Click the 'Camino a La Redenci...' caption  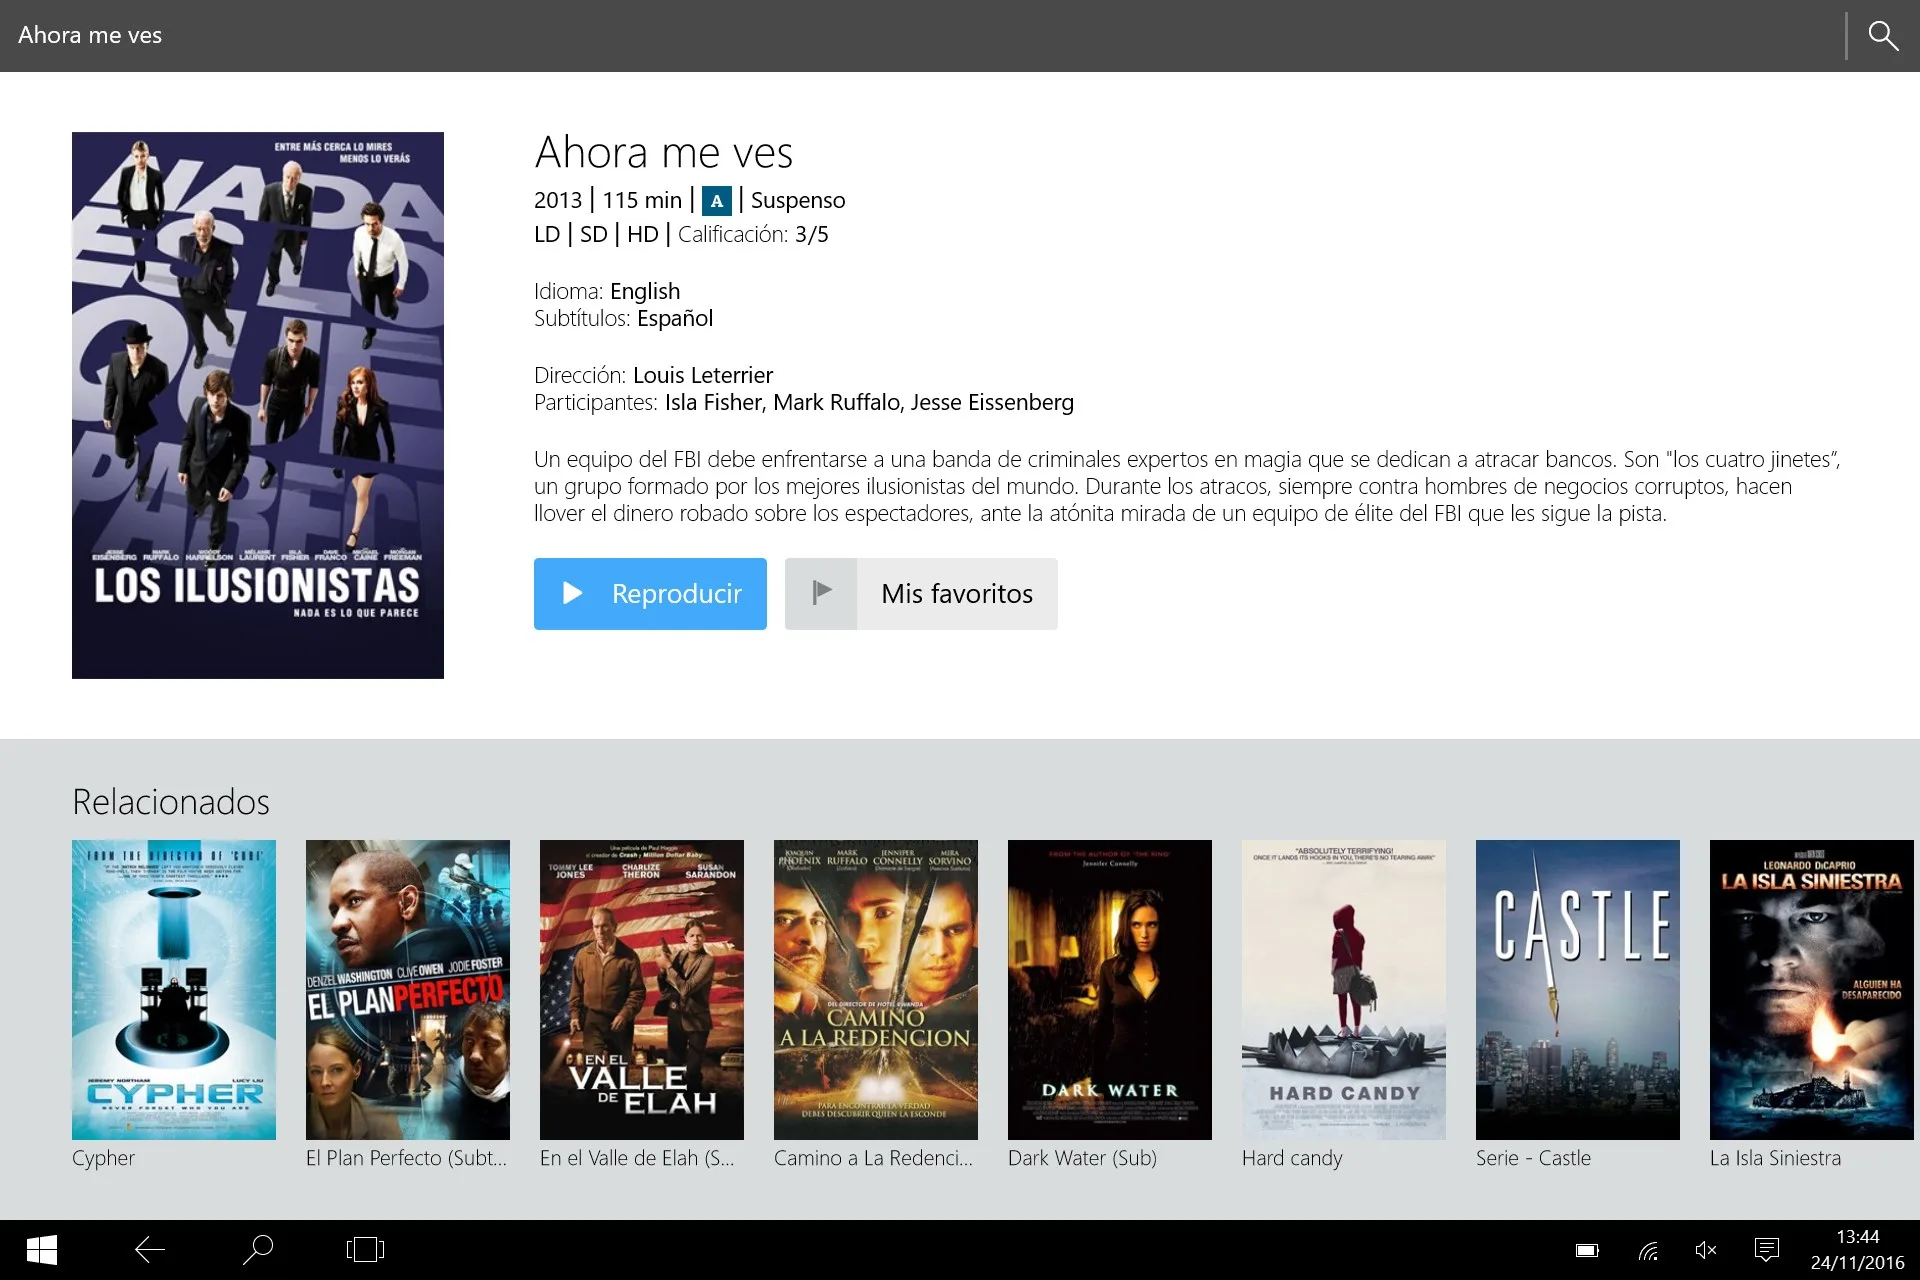[x=873, y=1158]
